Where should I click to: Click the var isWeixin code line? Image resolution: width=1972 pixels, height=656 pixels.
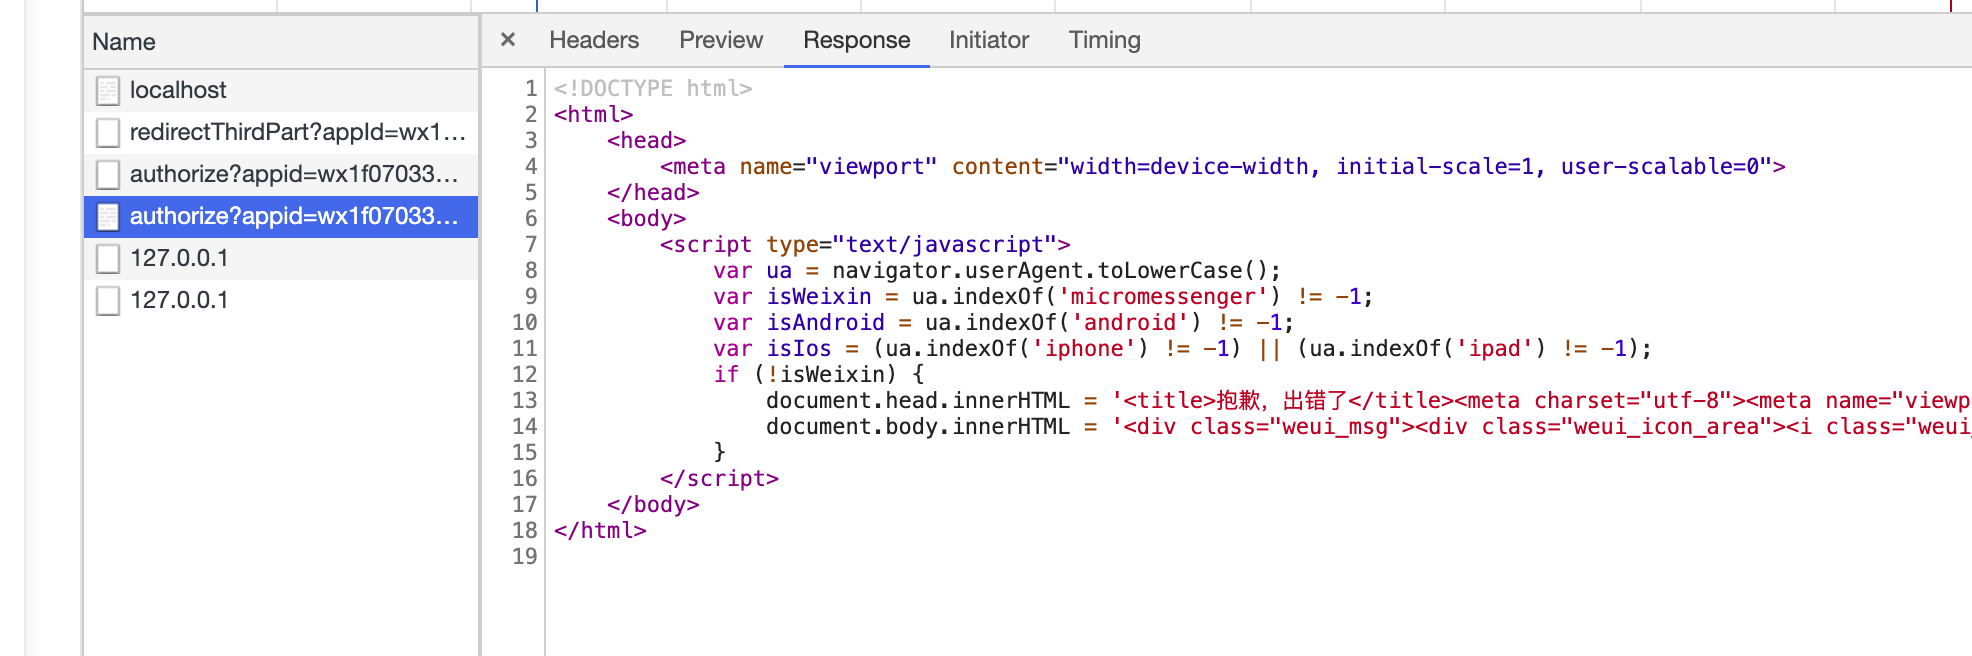1043,296
